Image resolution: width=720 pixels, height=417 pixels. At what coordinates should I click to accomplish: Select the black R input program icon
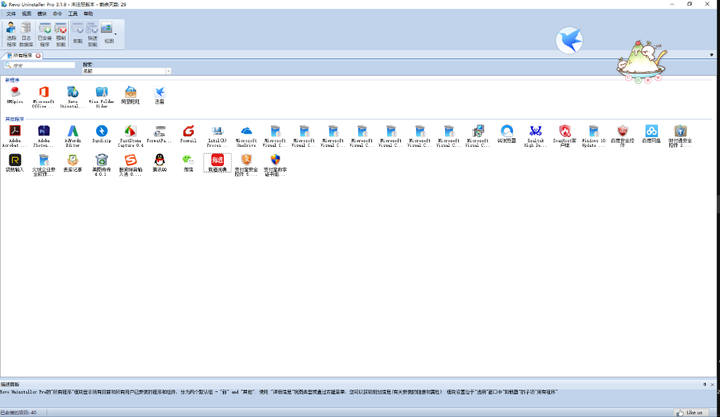pyautogui.click(x=15, y=163)
